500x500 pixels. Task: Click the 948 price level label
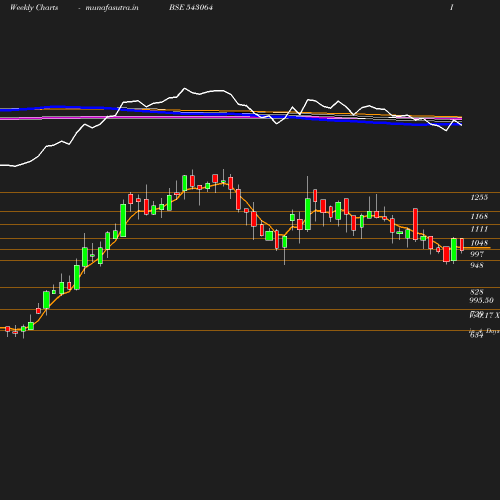(x=477, y=265)
